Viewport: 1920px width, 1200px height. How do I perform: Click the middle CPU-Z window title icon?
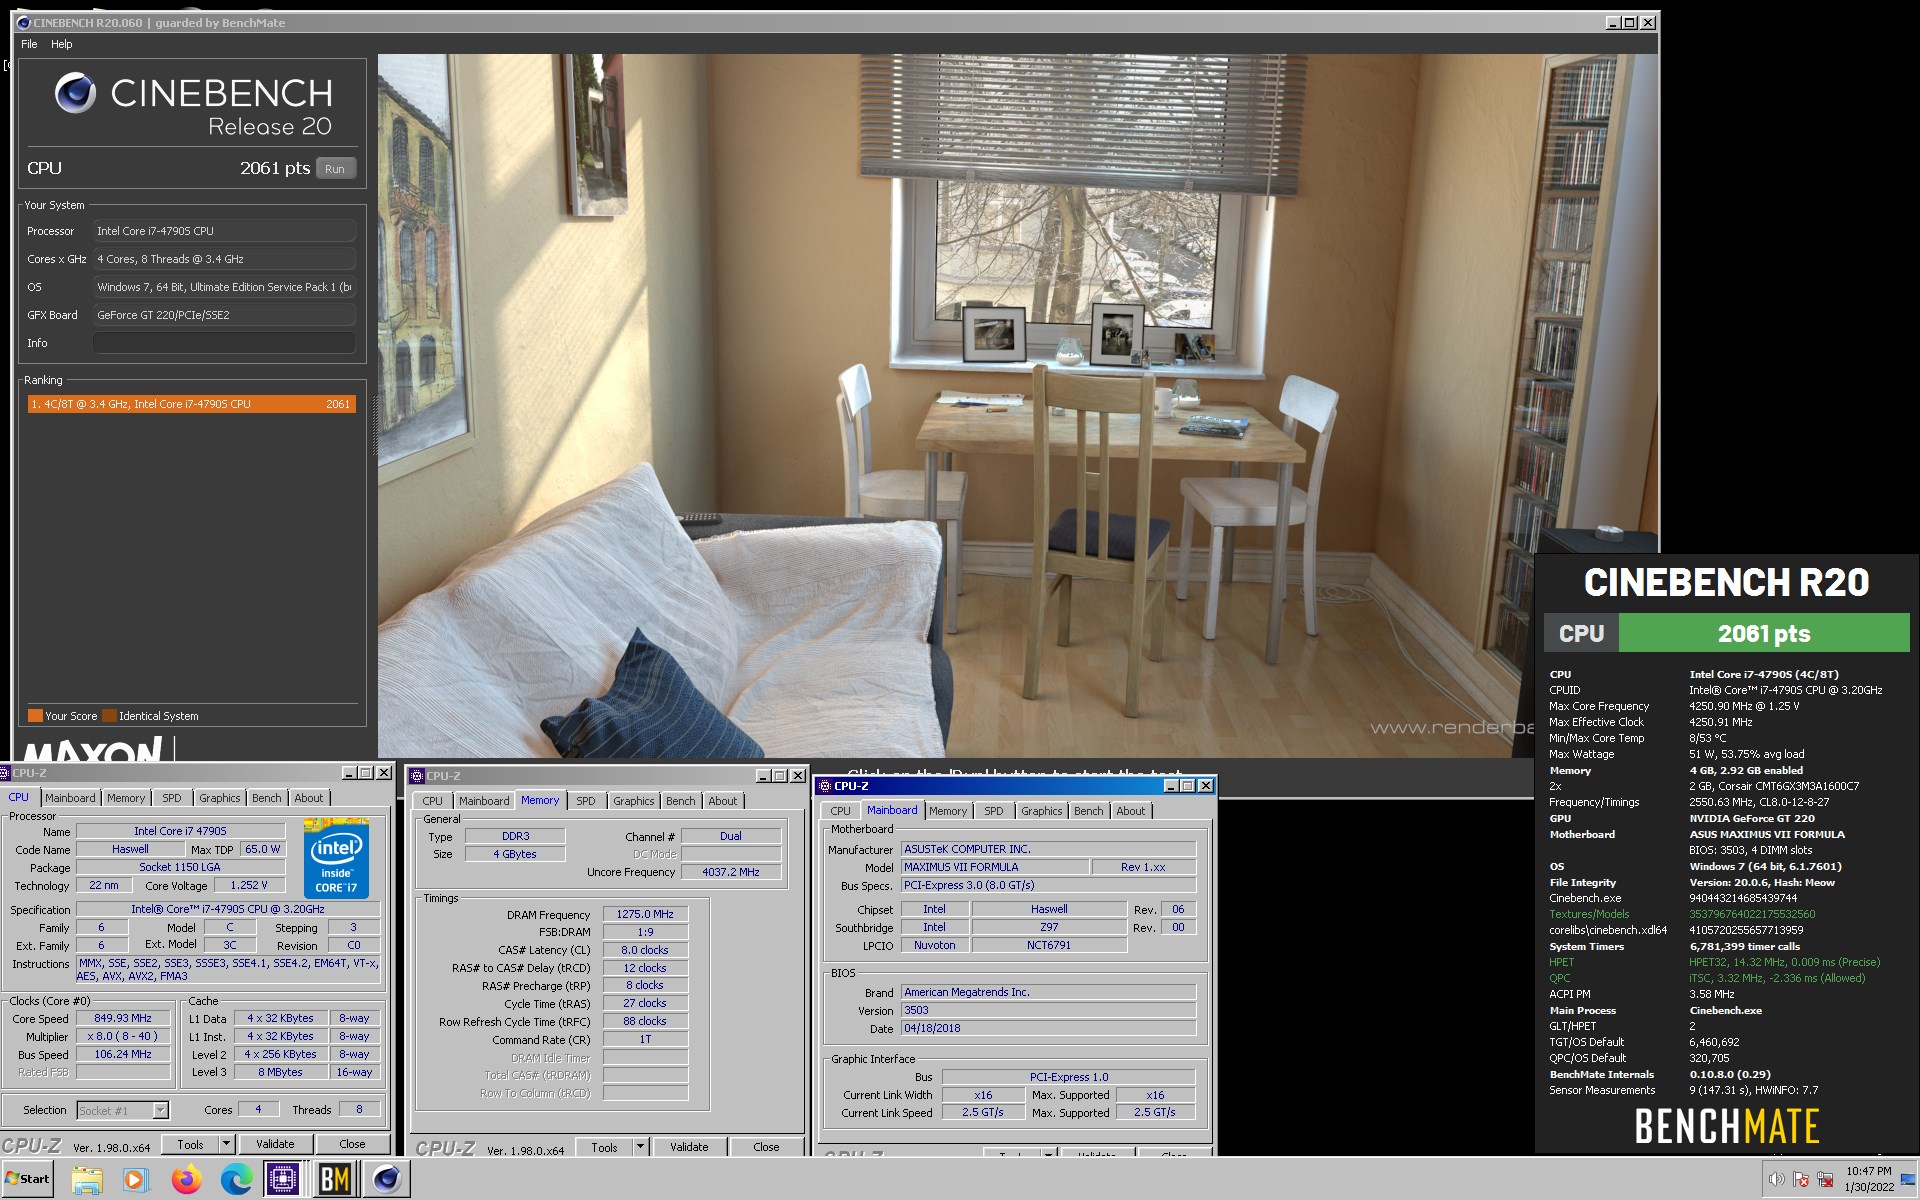pyautogui.click(x=417, y=776)
